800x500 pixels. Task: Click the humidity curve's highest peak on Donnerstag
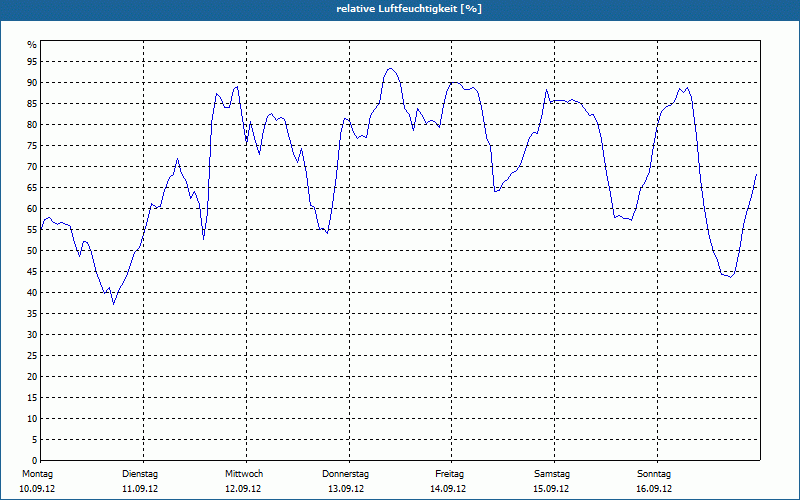coord(391,68)
